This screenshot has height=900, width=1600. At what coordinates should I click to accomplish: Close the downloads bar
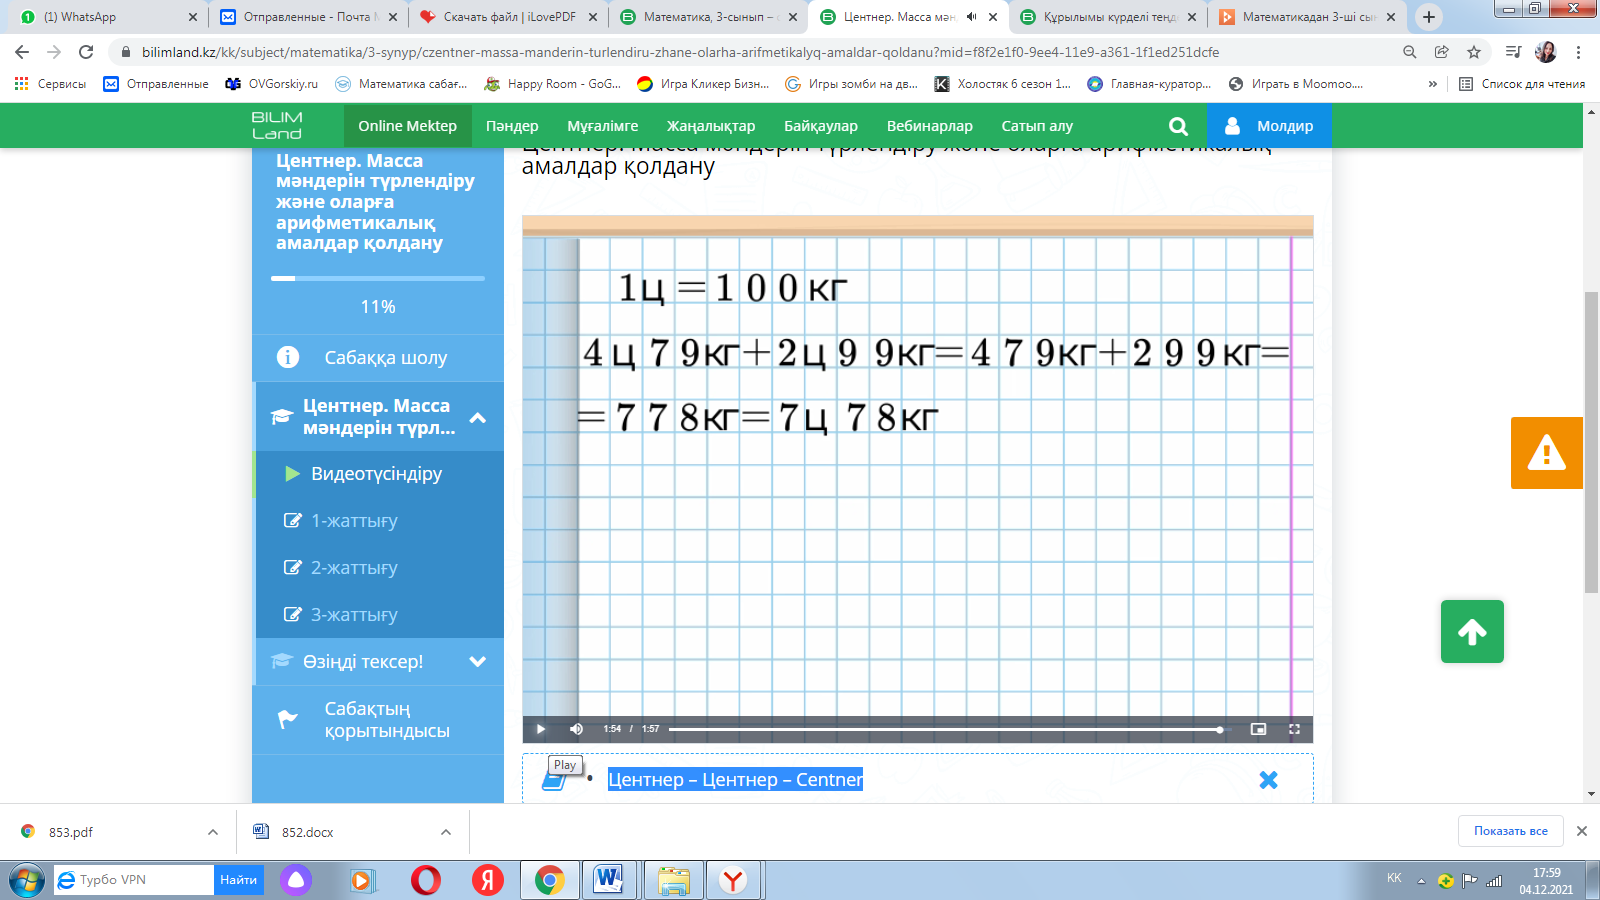(x=1582, y=831)
